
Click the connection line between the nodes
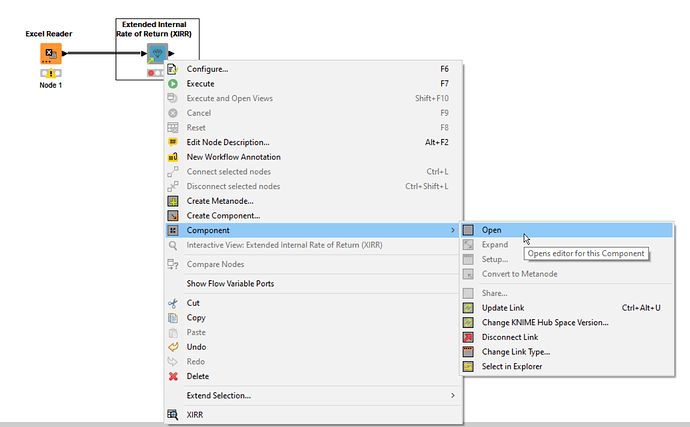[104, 53]
